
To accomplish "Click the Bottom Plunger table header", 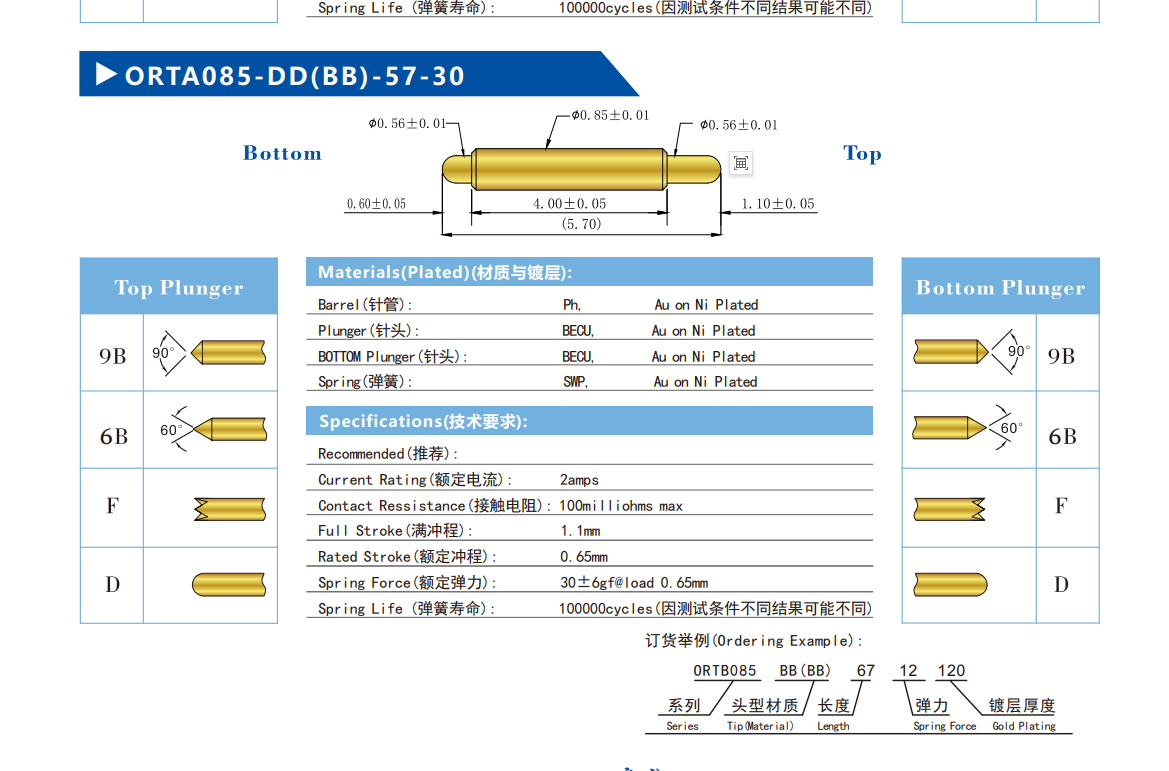I will 1000,288.
